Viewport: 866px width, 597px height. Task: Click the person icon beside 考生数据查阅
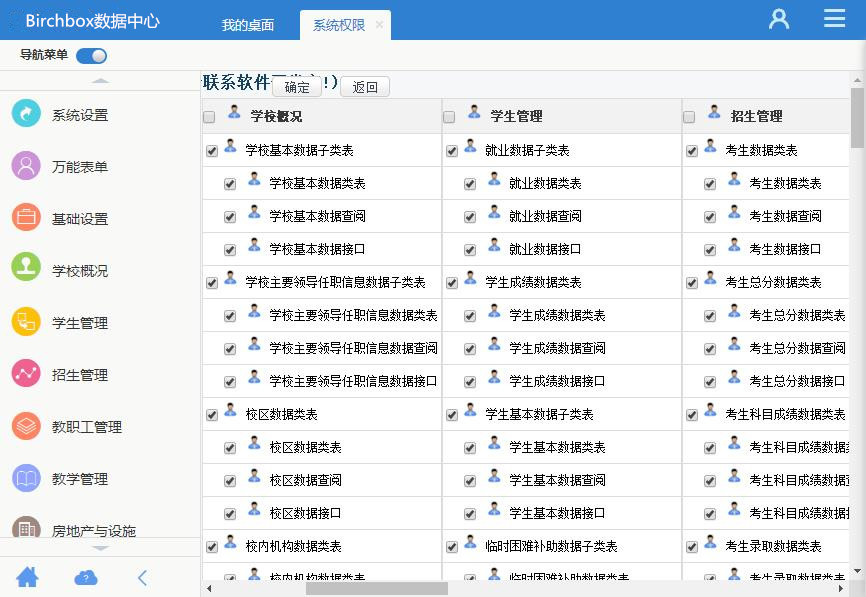[734, 213]
